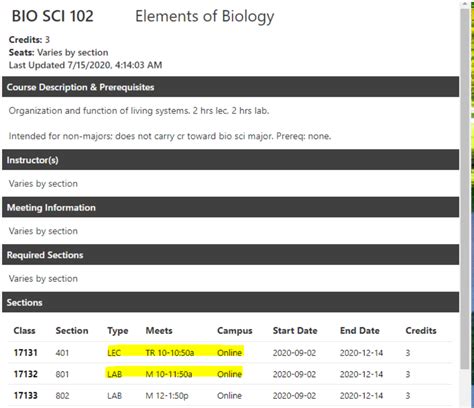
Task: Sort by the Section column header
Action: pyautogui.click(x=72, y=331)
